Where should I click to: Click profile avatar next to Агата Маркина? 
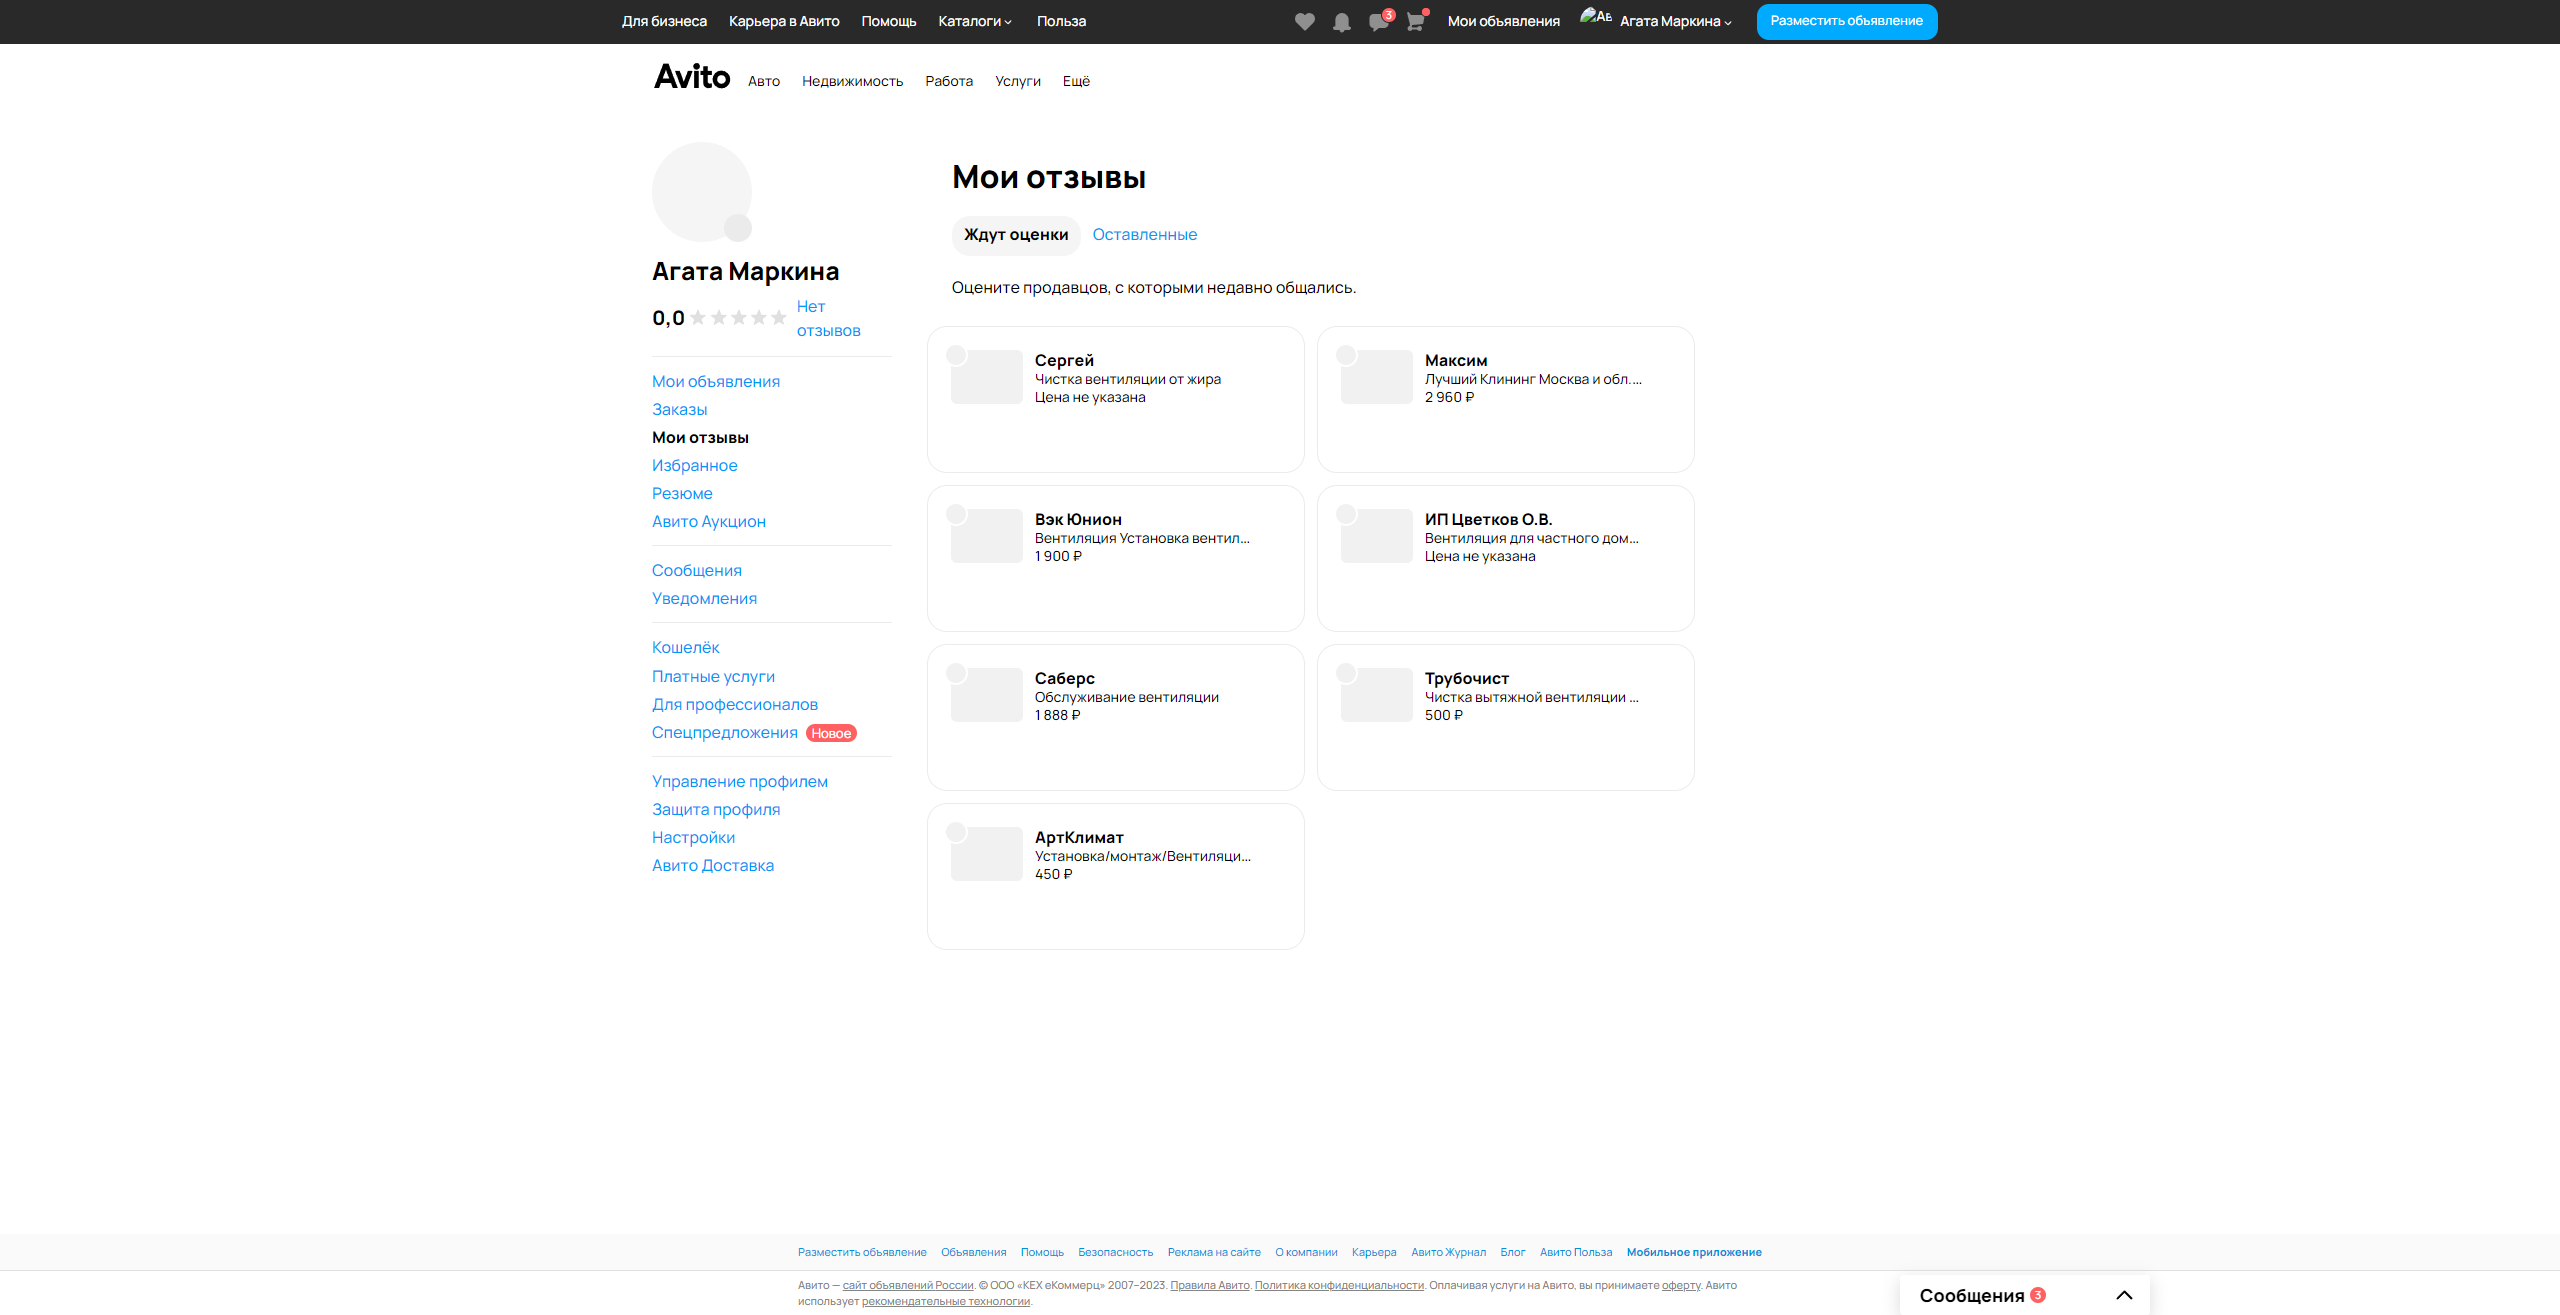(x=1595, y=18)
